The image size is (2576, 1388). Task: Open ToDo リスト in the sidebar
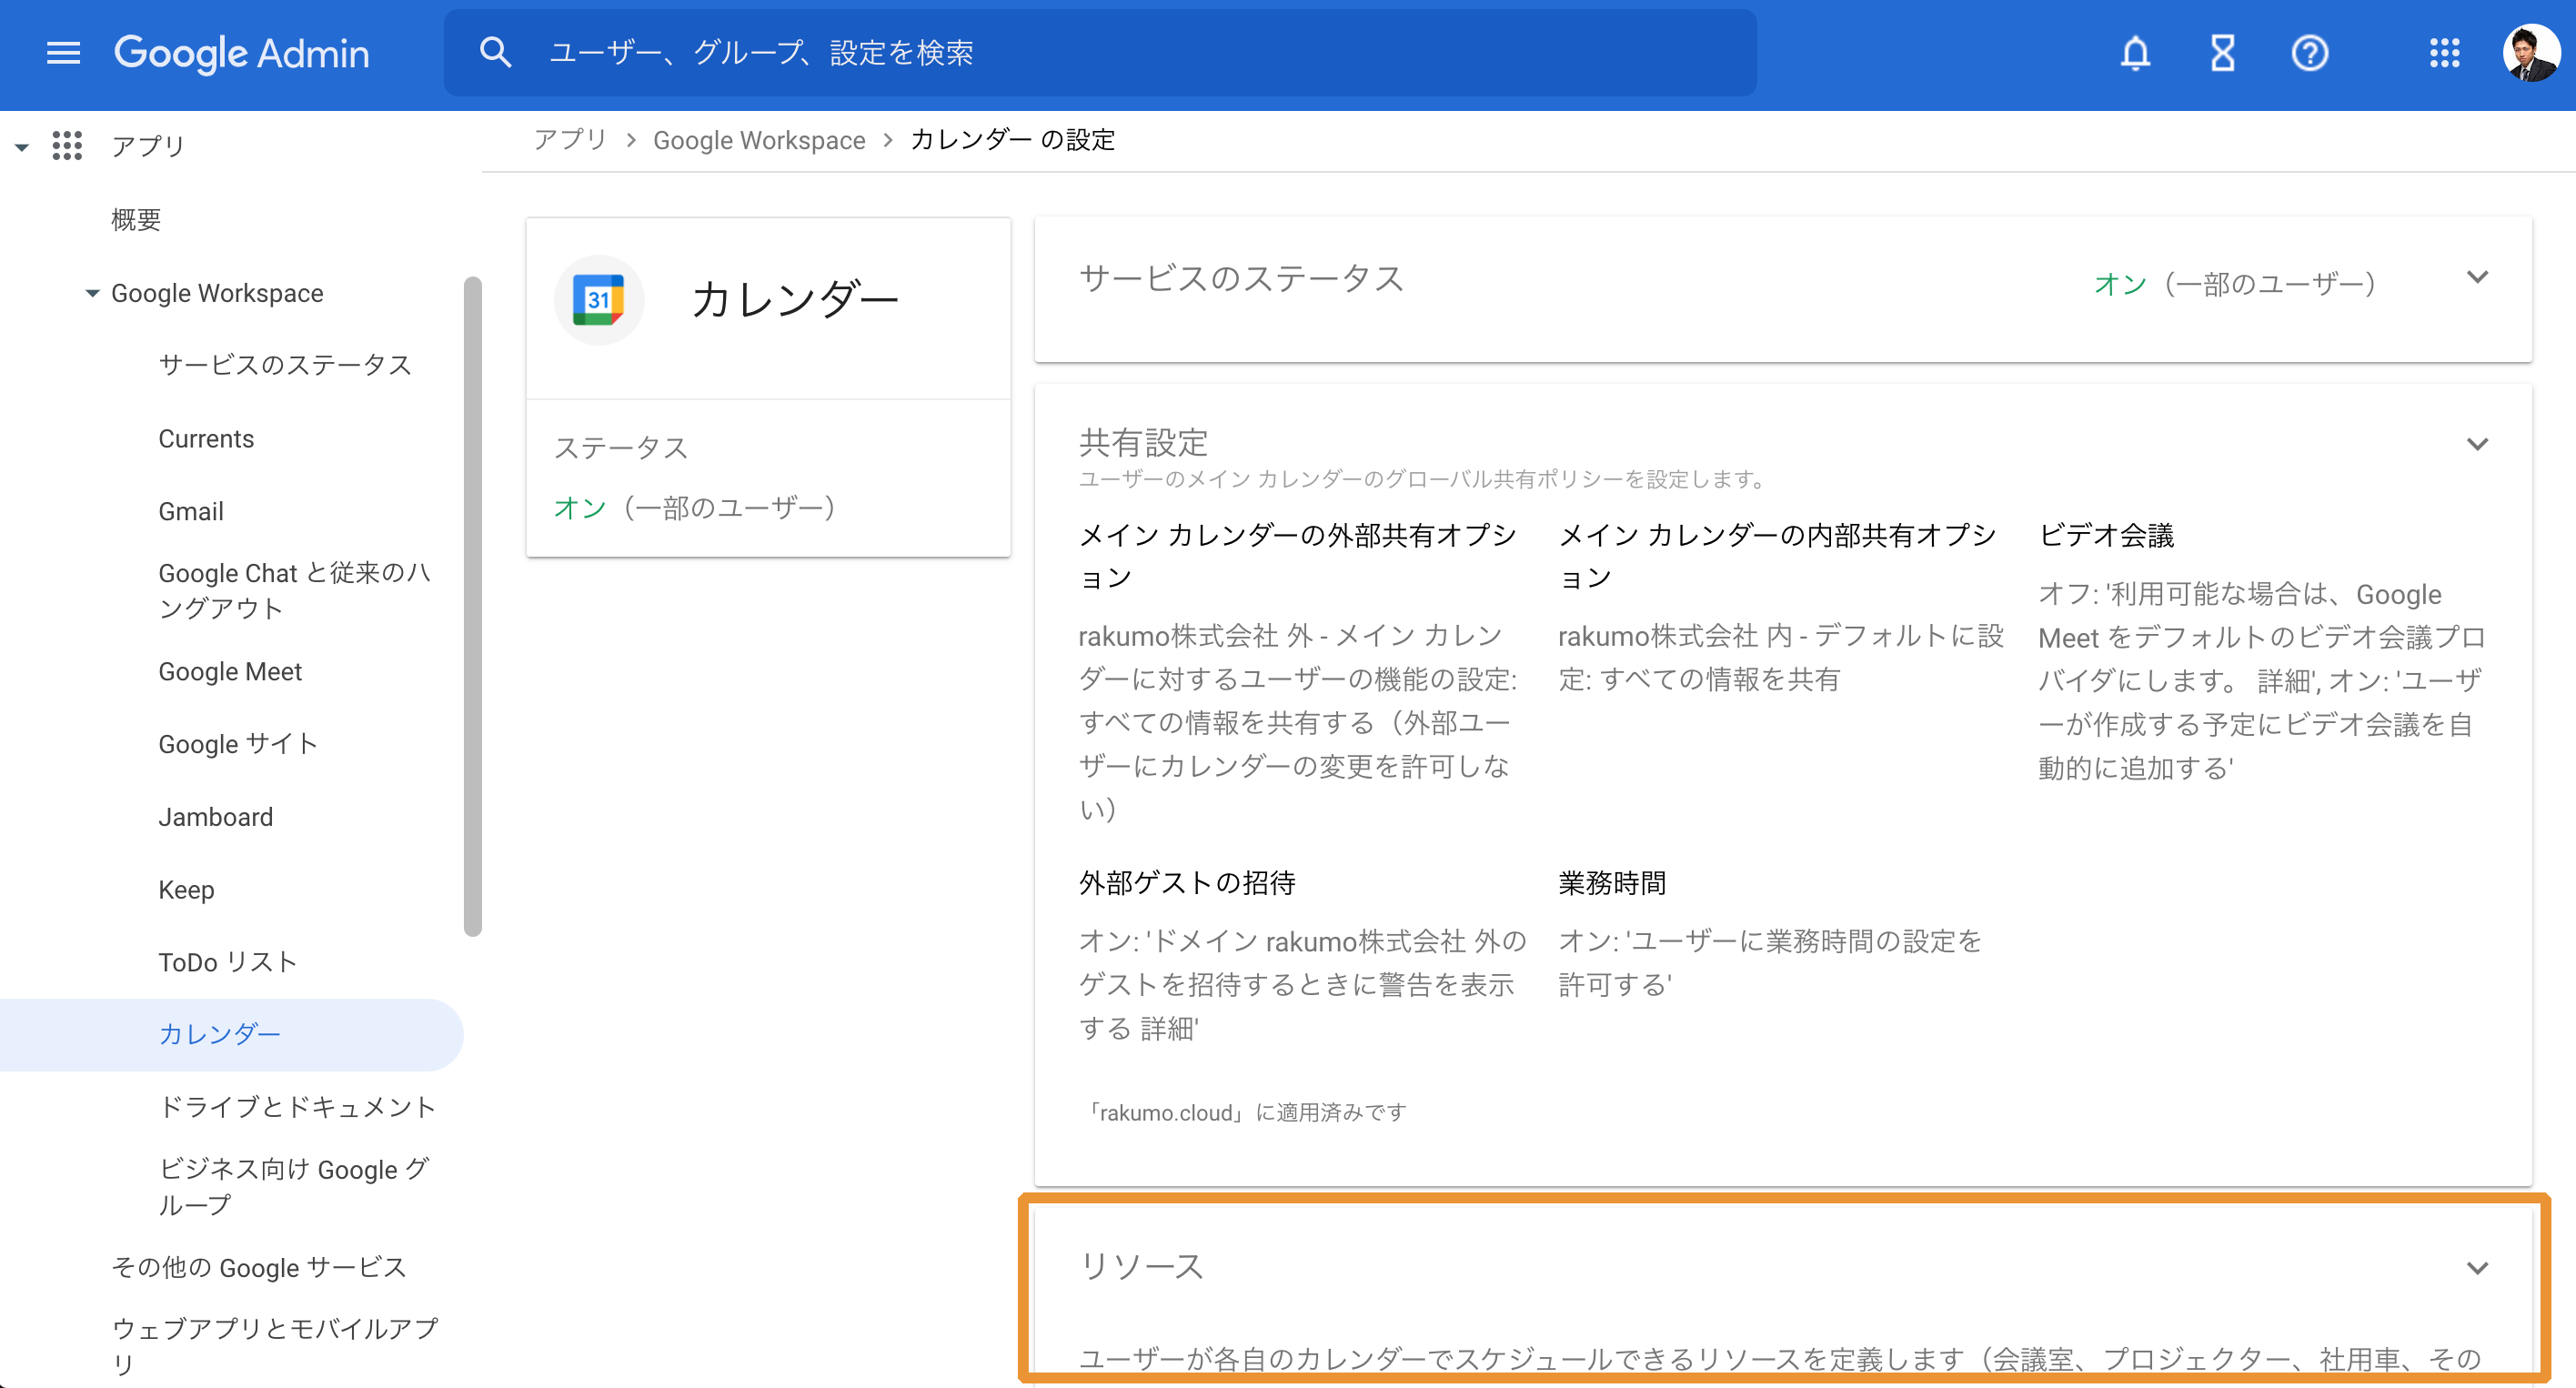pyautogui.click(x=228, y=962)
